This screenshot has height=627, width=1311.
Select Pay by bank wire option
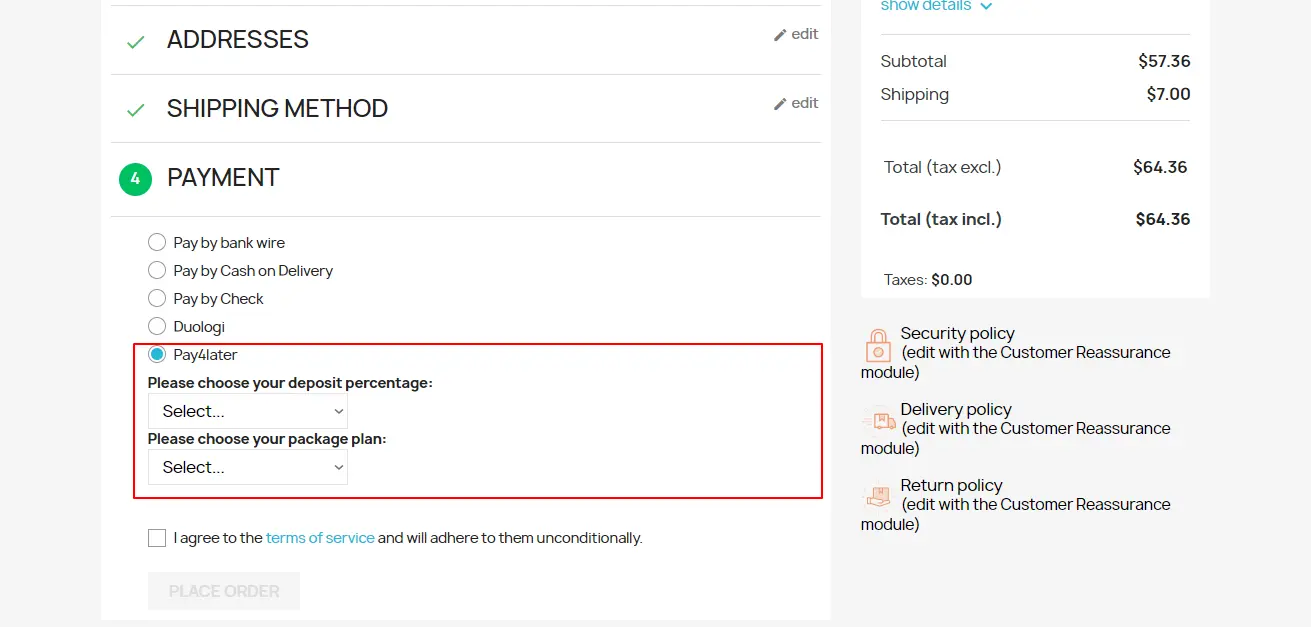click(157, 242)
